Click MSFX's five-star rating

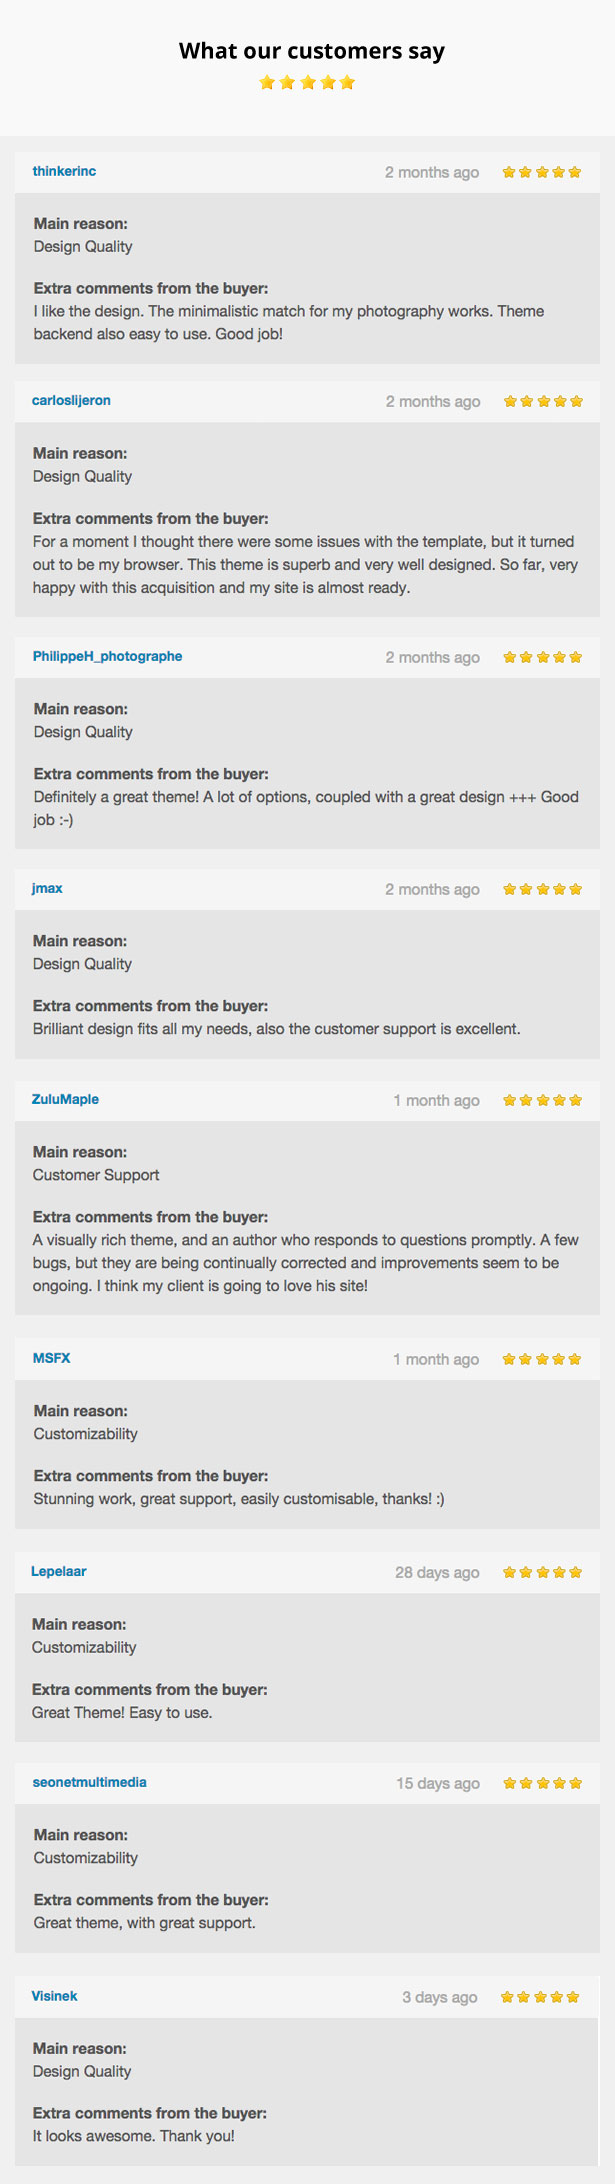(x=542, y=1359)
